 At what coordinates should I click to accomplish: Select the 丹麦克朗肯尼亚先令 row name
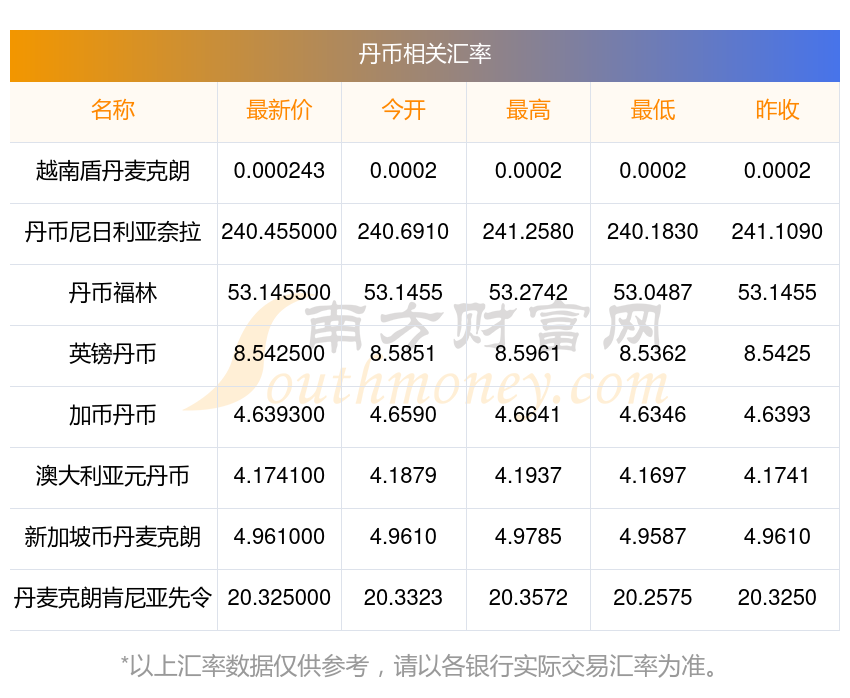tap(113, 598)
